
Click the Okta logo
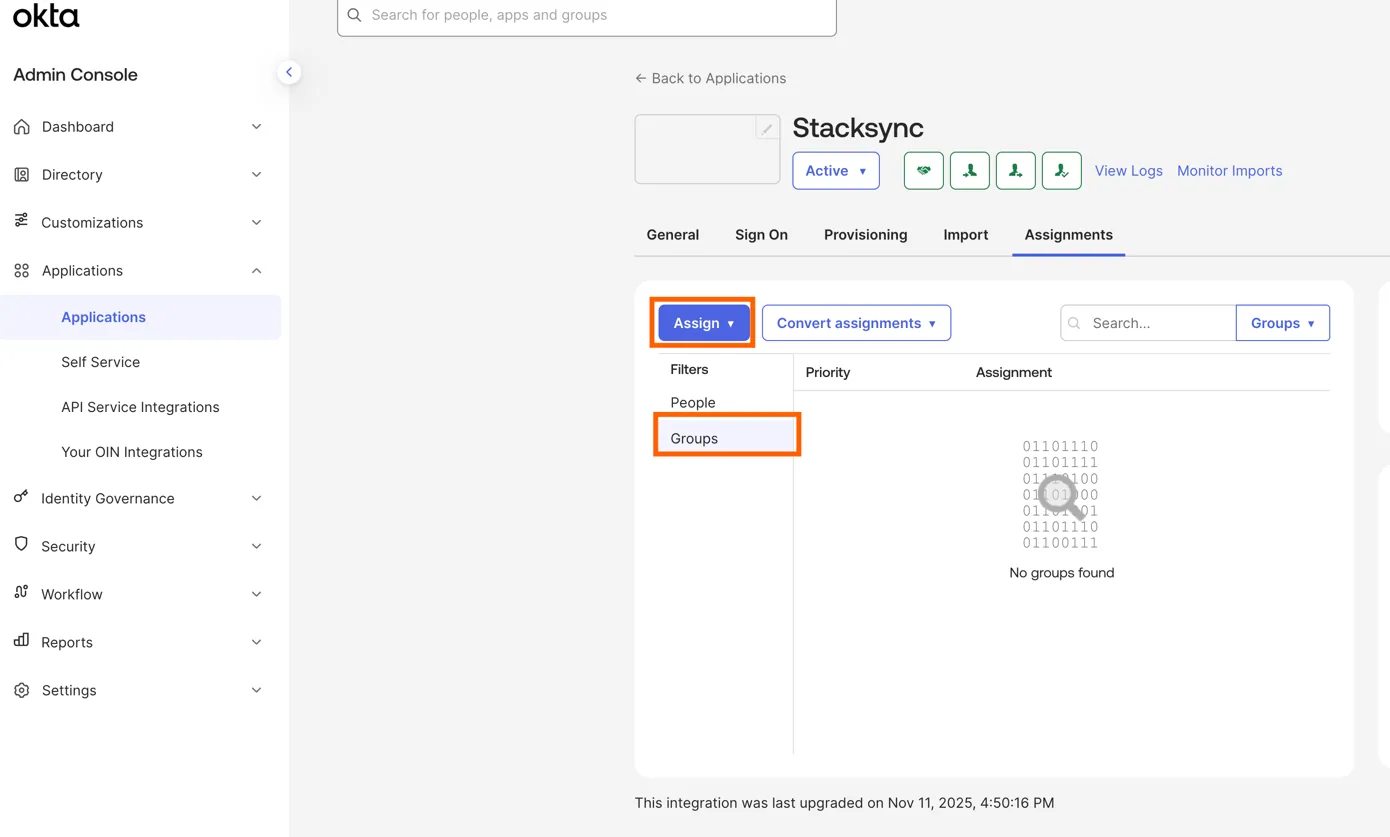pos(46,14)
